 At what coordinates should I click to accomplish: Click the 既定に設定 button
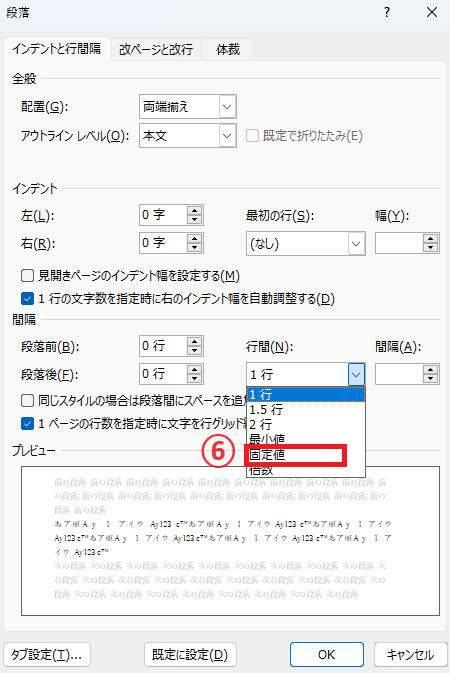(x=190, y=655)
